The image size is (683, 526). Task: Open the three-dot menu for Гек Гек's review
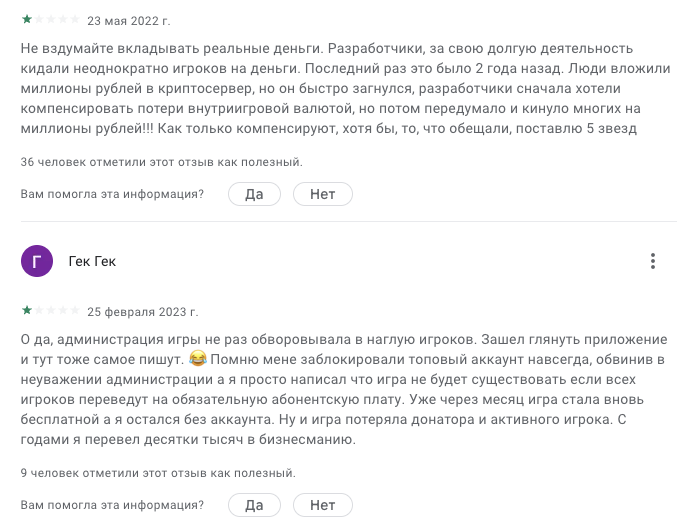tap(653, 262)
